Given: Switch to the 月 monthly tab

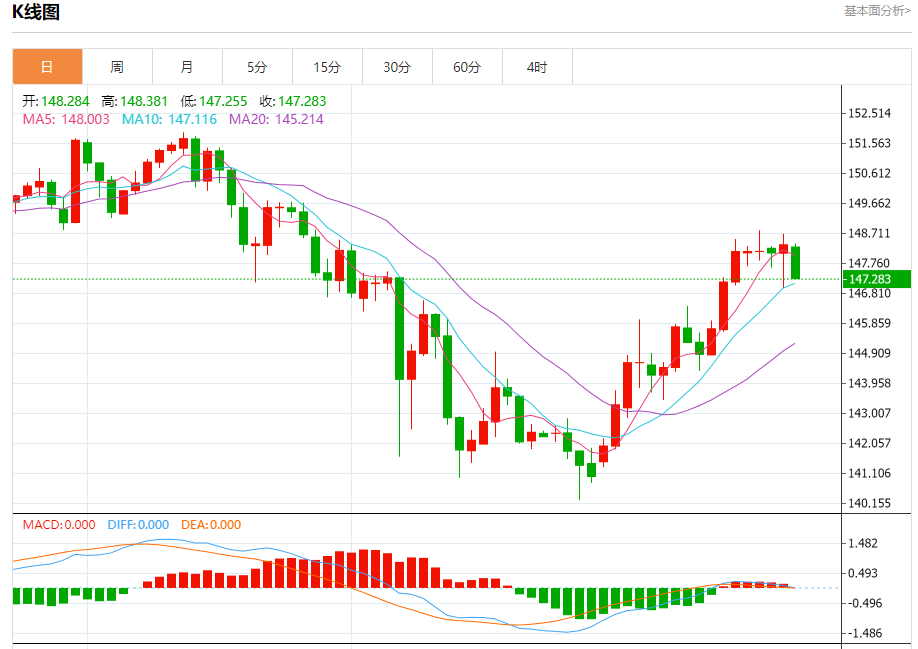Looking at the screenshot, I should tap(187, 67).
